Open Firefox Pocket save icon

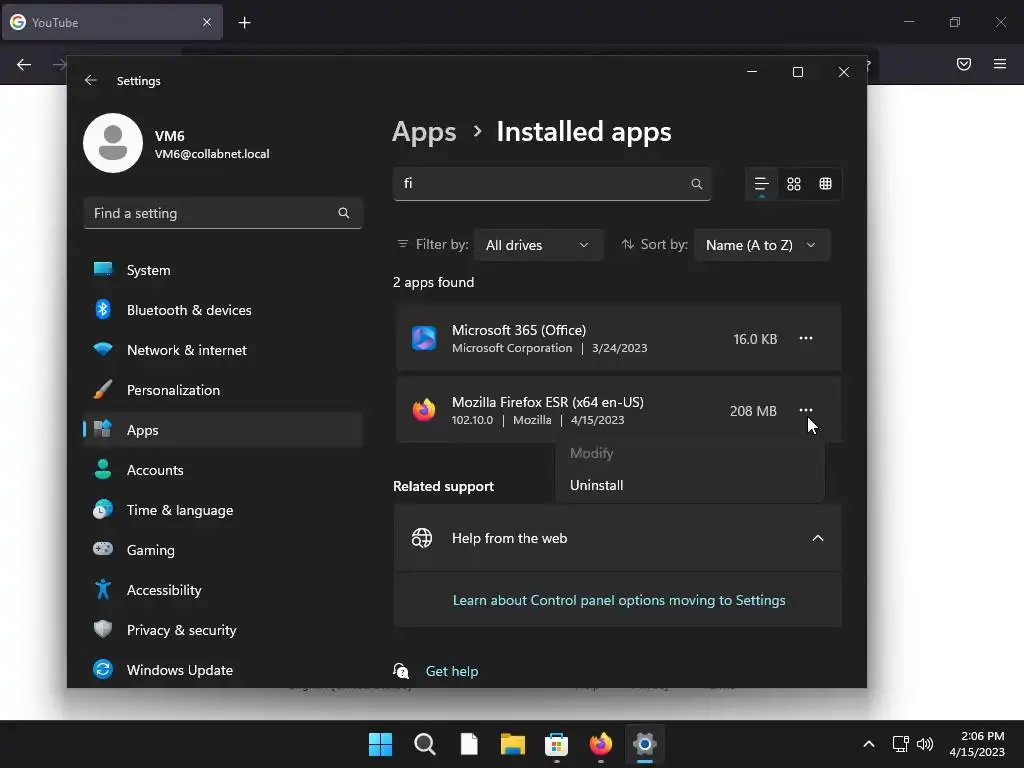pos(964,64)
